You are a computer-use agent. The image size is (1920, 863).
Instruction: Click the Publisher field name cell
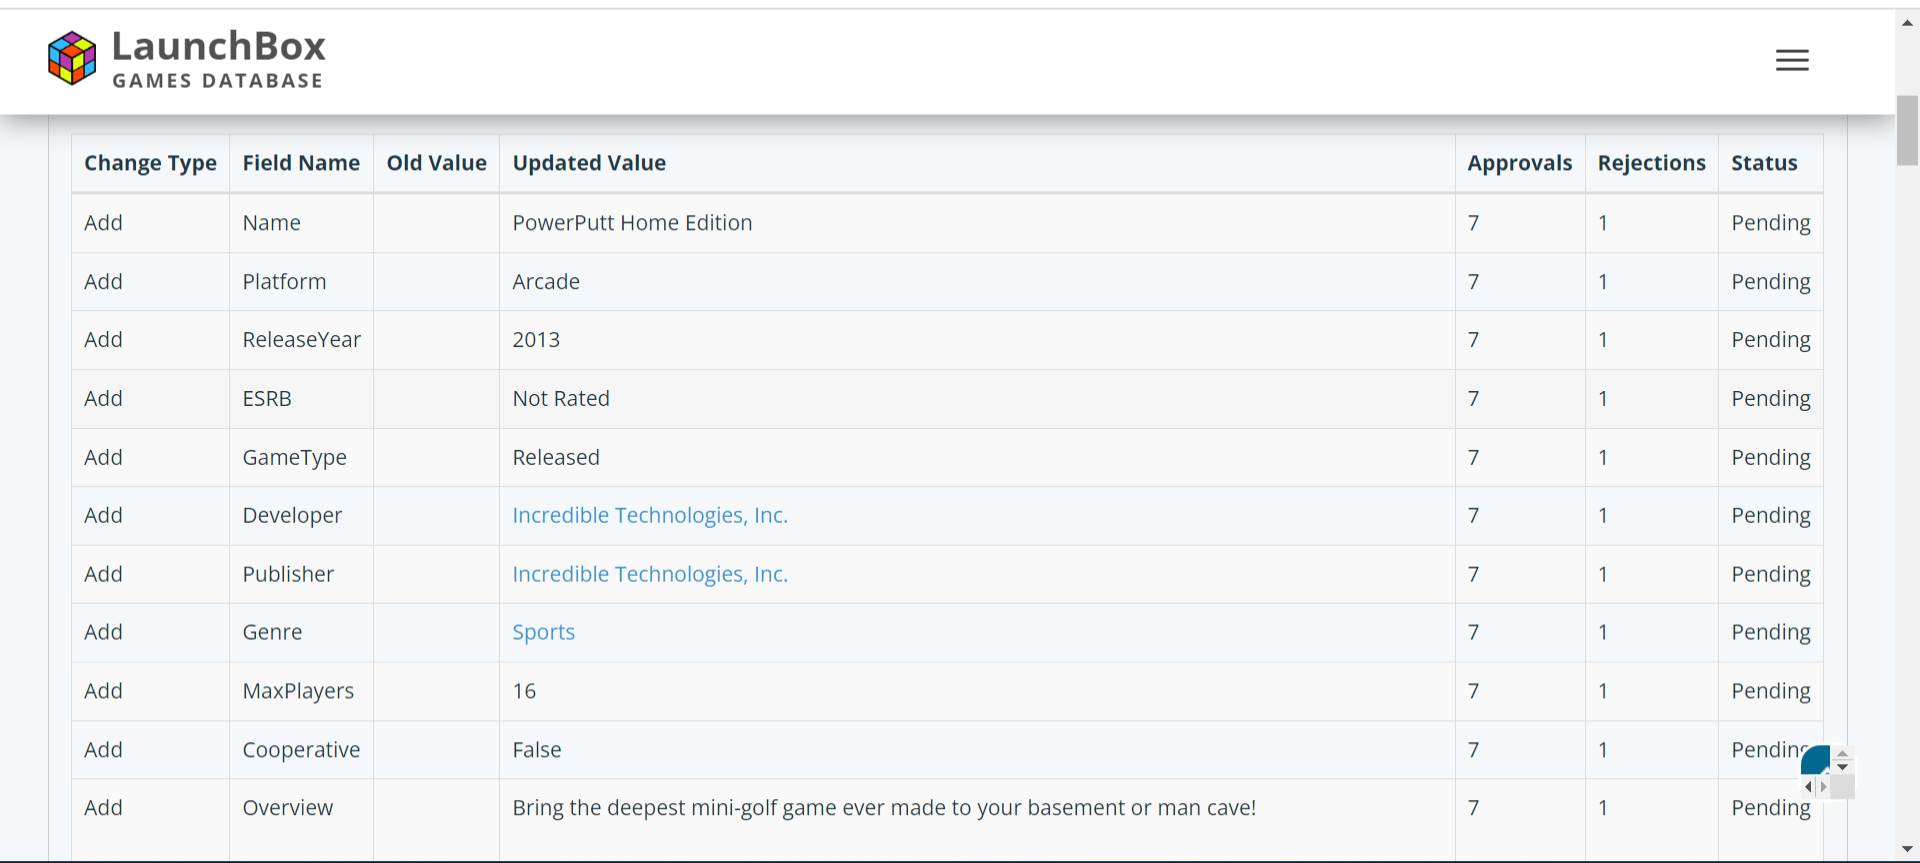301,574
